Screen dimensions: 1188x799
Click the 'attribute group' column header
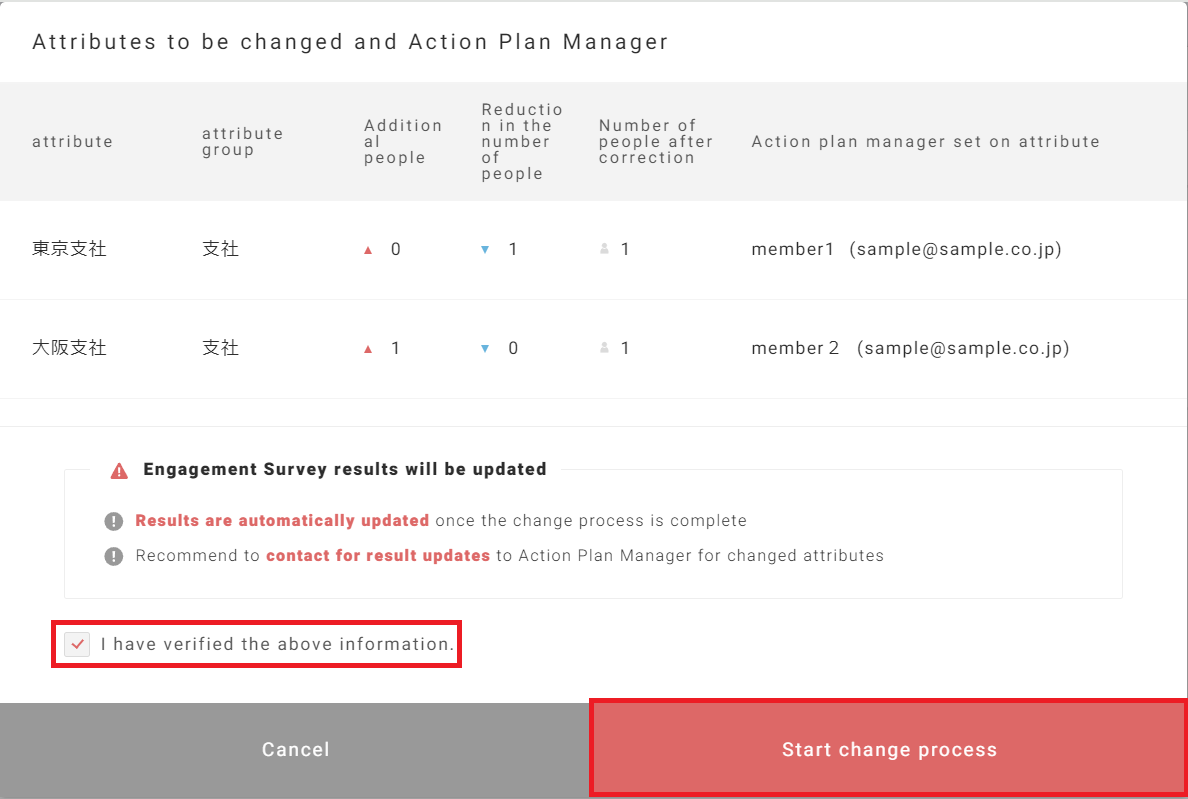pyautogui.click(x=242, y=142)
